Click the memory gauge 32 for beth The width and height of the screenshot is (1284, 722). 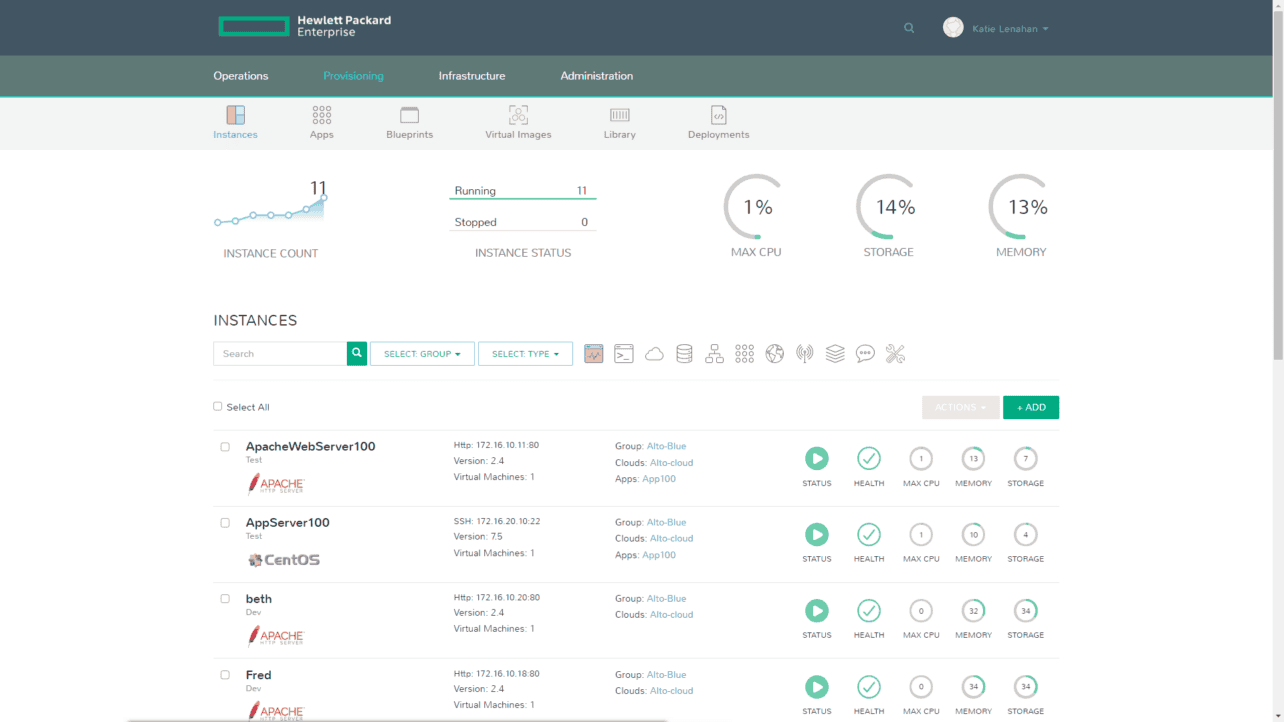tap(973, 610)
